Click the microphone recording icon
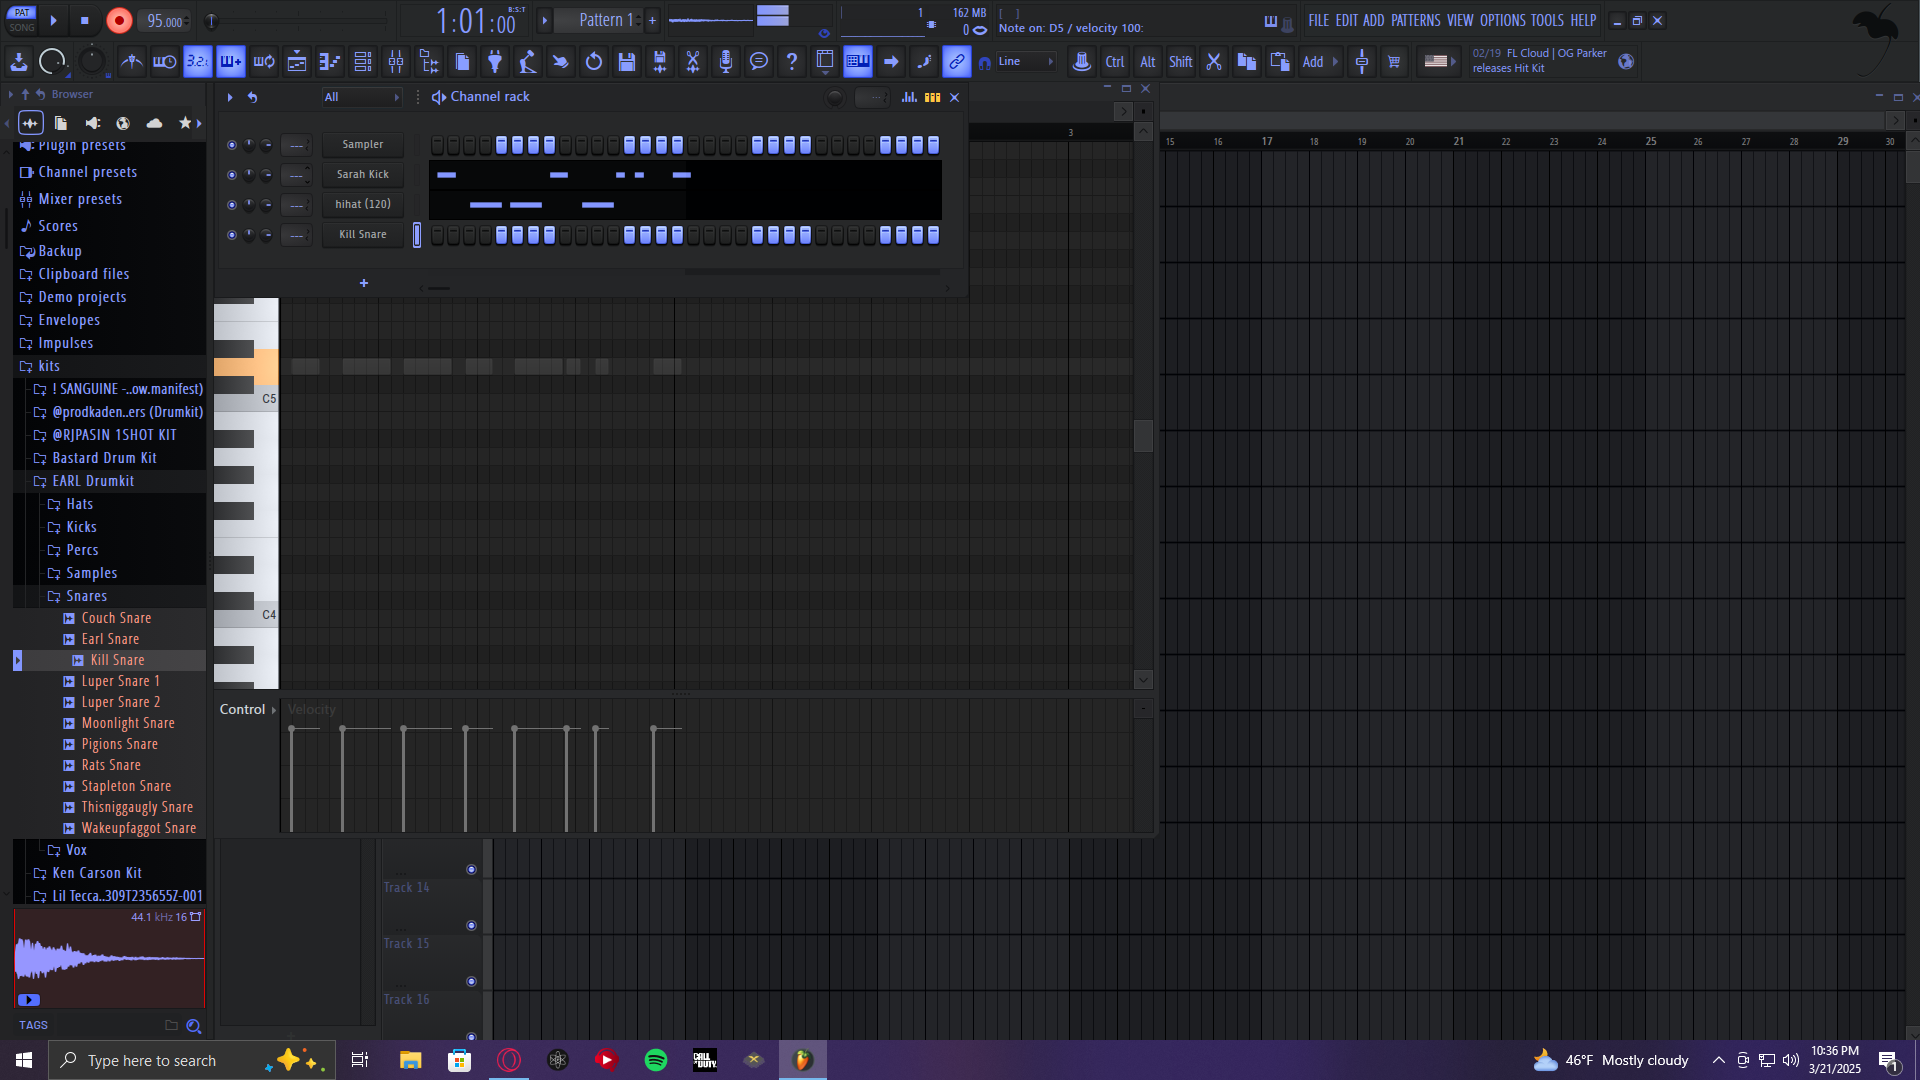The height and width of the screenshot is (1080, 1920). pos(726,62)
